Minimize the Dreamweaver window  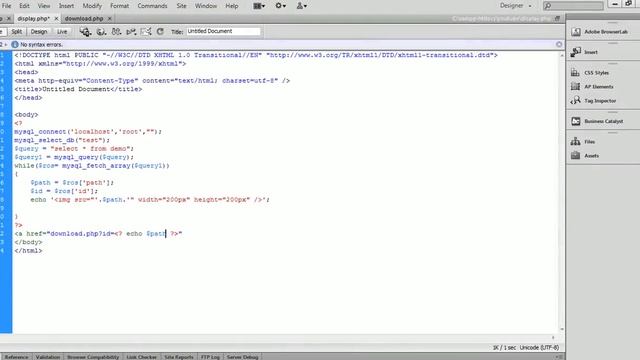[615, 4]
